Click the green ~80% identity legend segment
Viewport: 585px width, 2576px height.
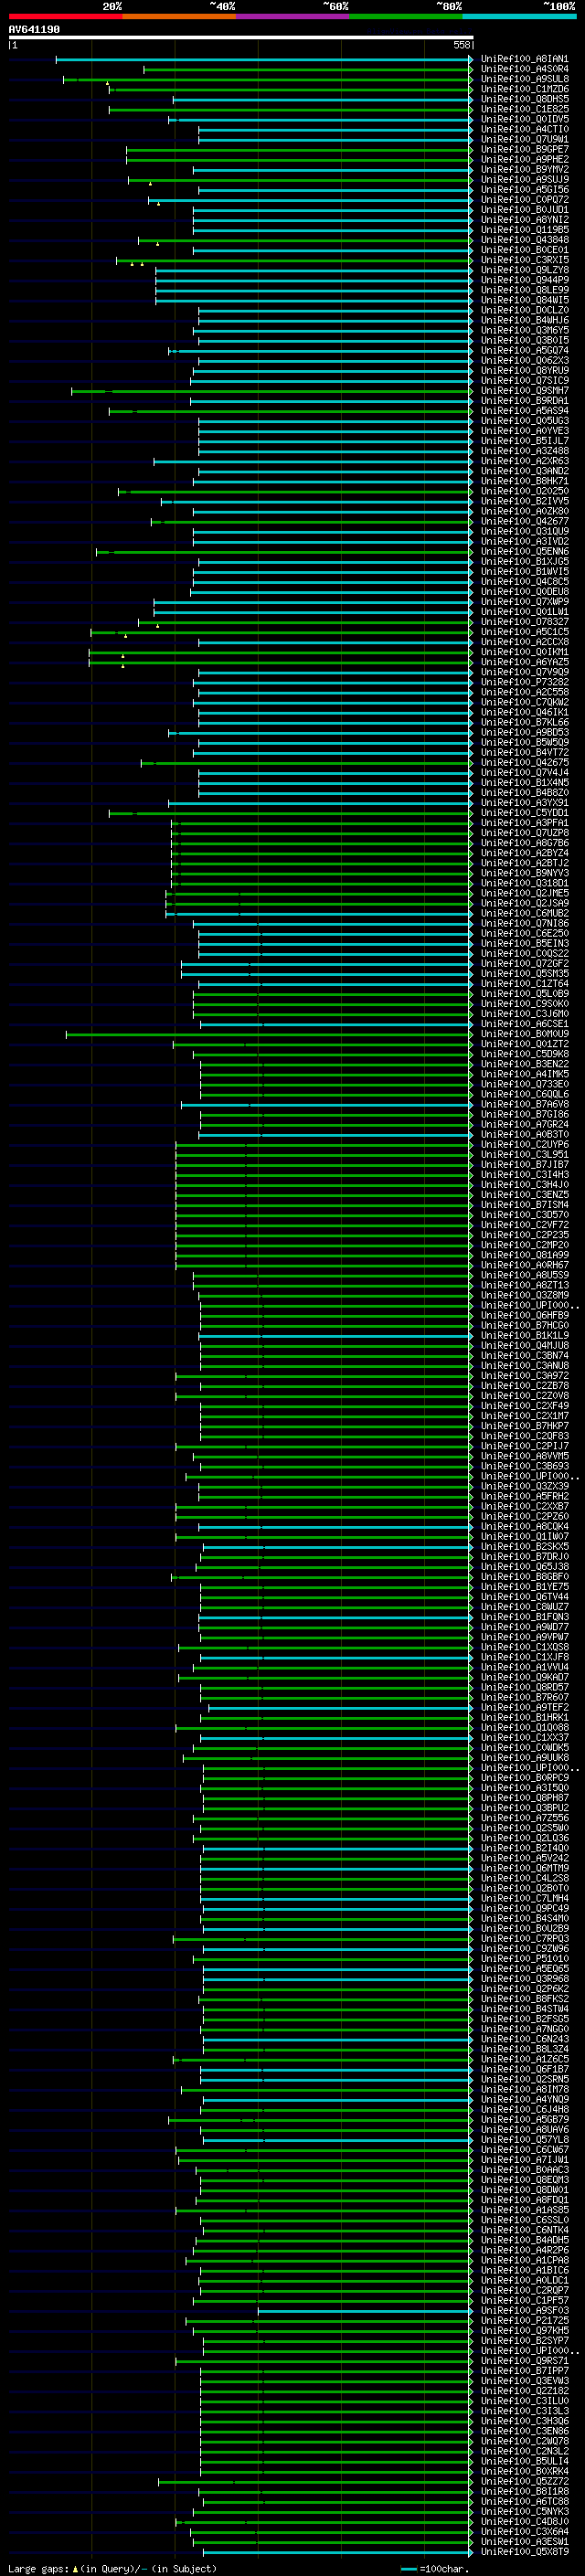(x=406, y=16)
